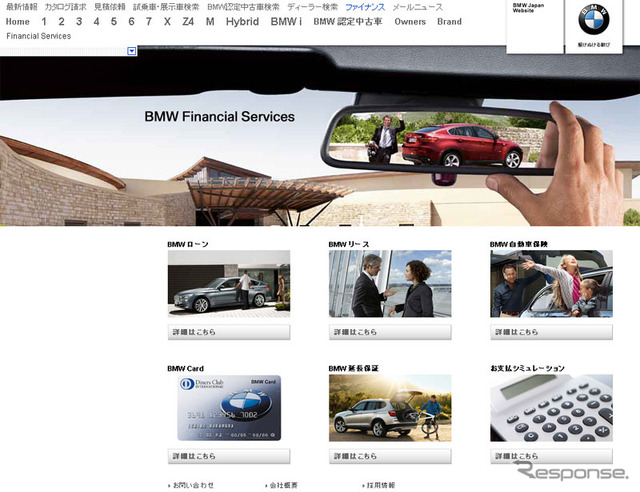This screenshot has height=492, width=640.
Task: Click the BMW Card Diners Club image
Action: point(229,408)
